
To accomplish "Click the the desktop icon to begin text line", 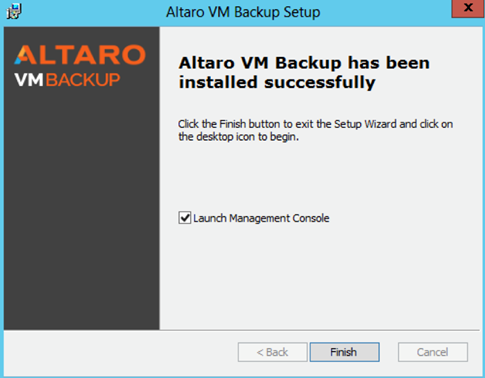I will click(238, 137).
